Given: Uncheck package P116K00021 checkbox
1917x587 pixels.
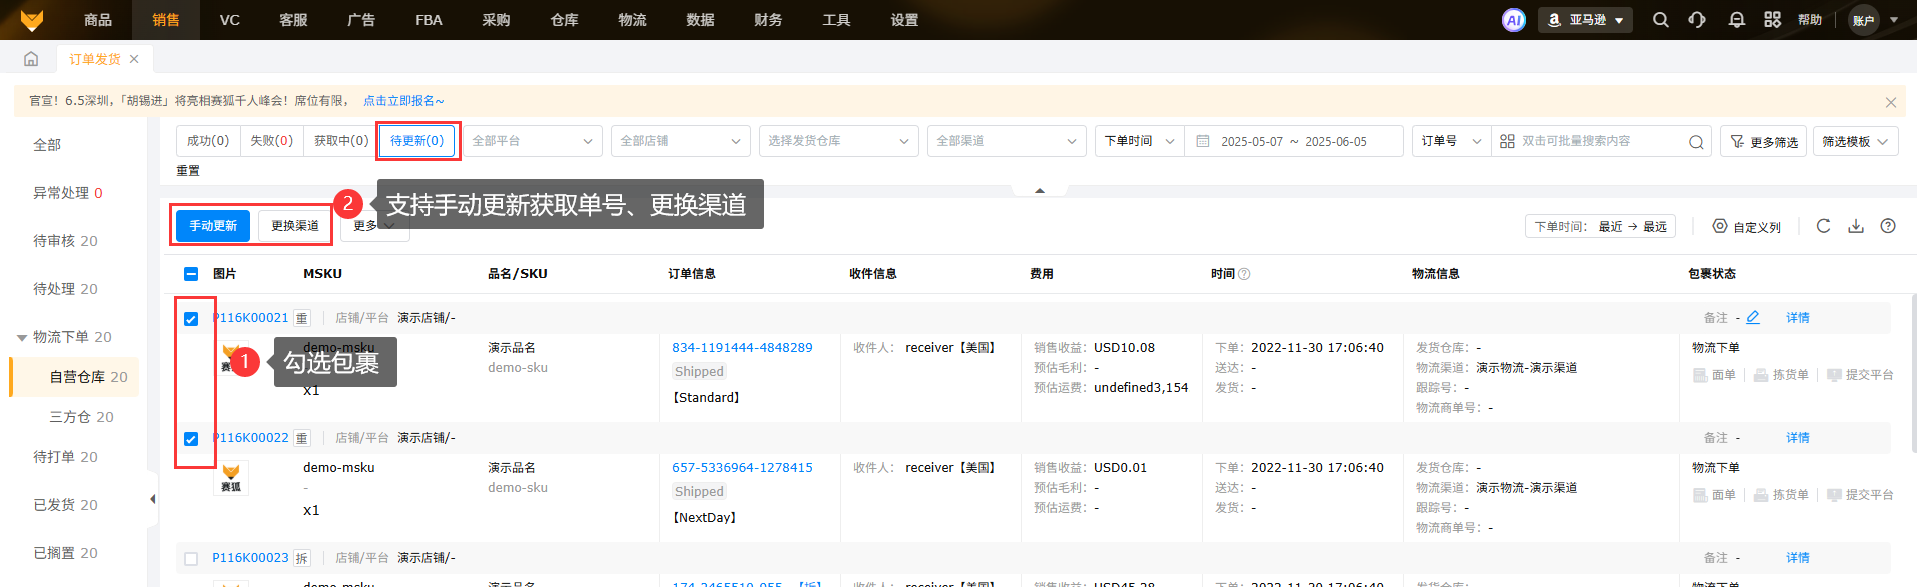Looking at the screenshot, I should pos(191,319).
